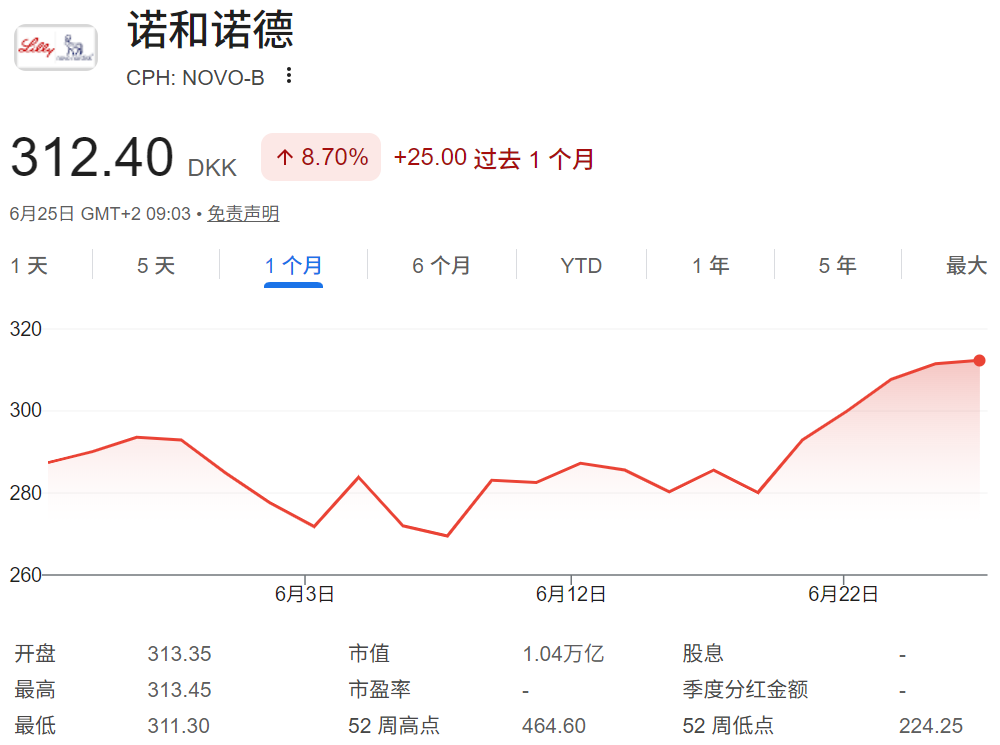Click the 312.40 price value
This screenshot has height=745, width=1000.
coord(92,157)
